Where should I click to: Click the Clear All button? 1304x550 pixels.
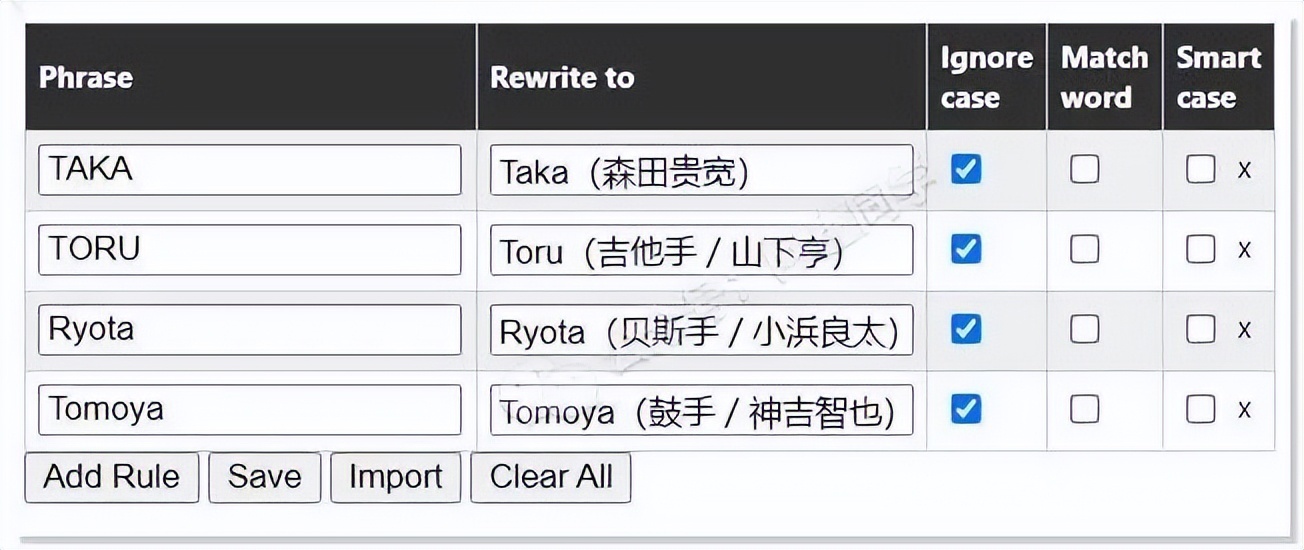[551, 477]
